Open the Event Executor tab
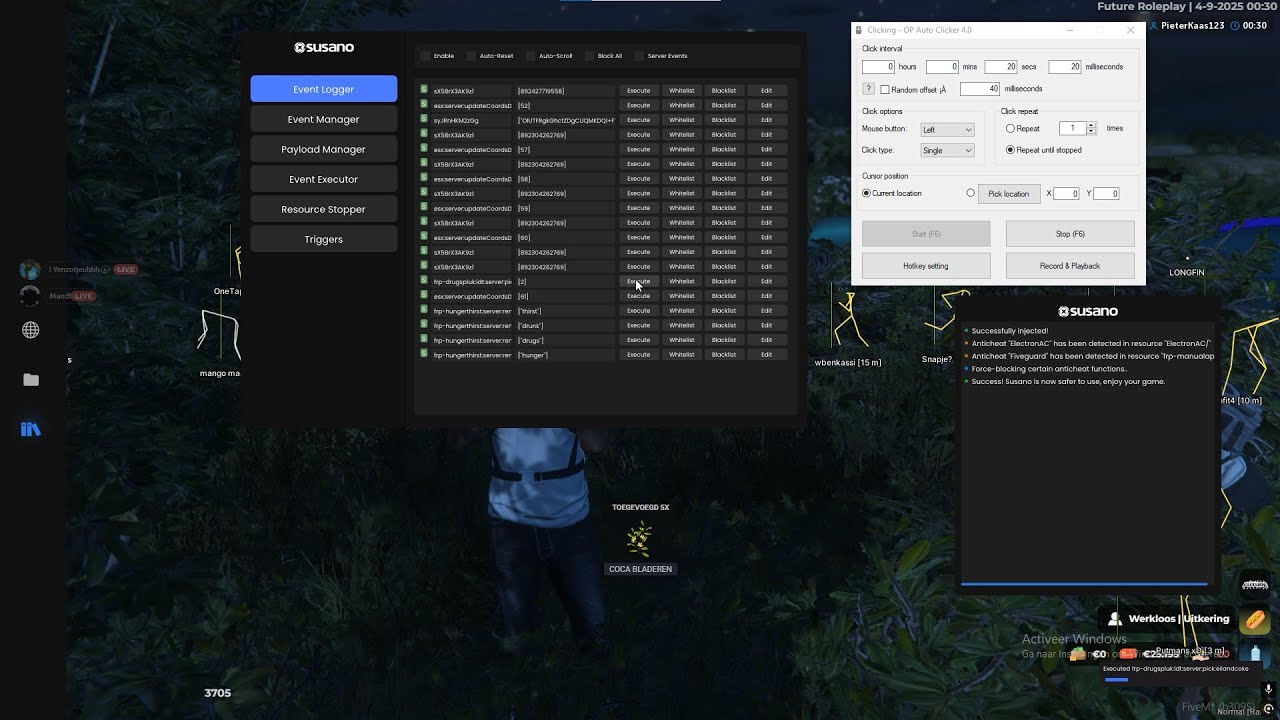1280x720 pixels. coord(323,179)
